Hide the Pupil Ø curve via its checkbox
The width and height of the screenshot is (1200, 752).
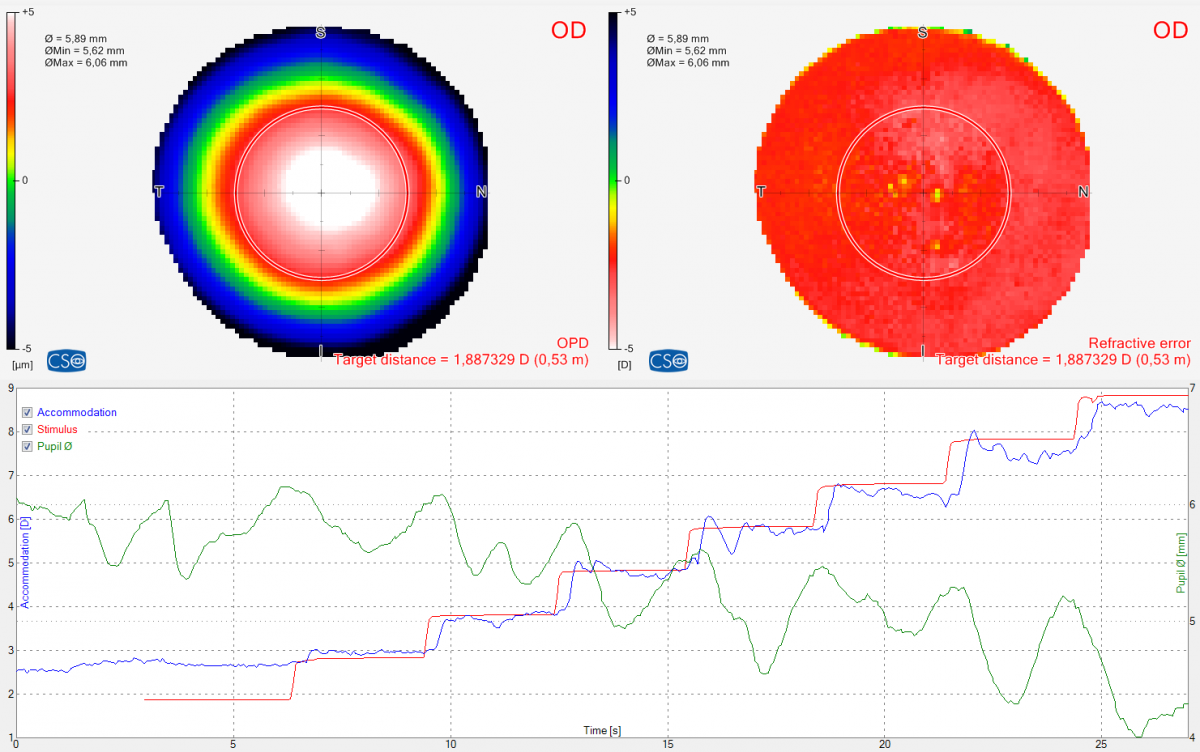tap(28, 446)
